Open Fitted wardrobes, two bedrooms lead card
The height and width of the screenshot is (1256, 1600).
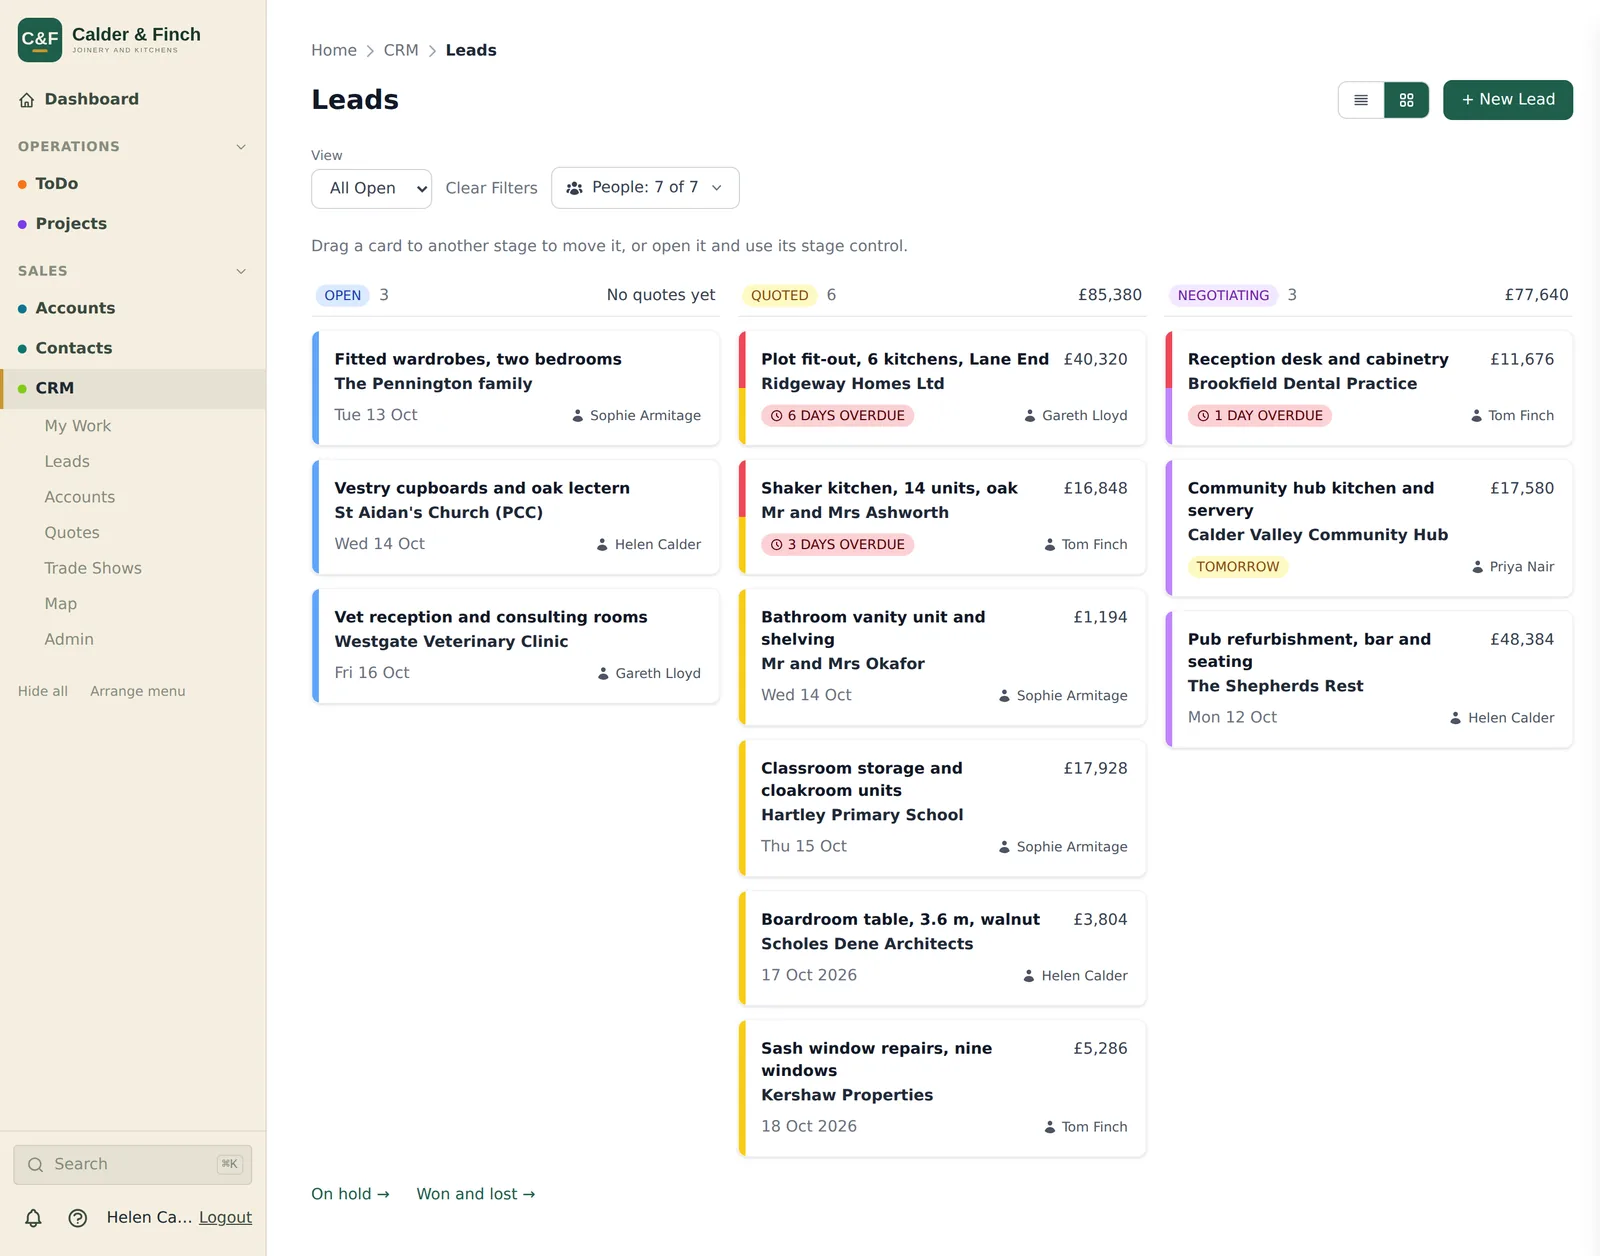(x=516, y=388)
